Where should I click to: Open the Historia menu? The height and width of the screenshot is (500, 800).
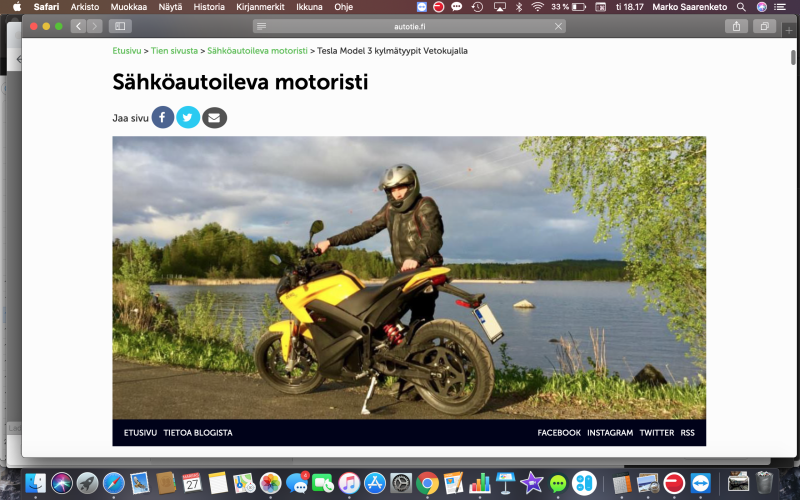click(209, 7)
